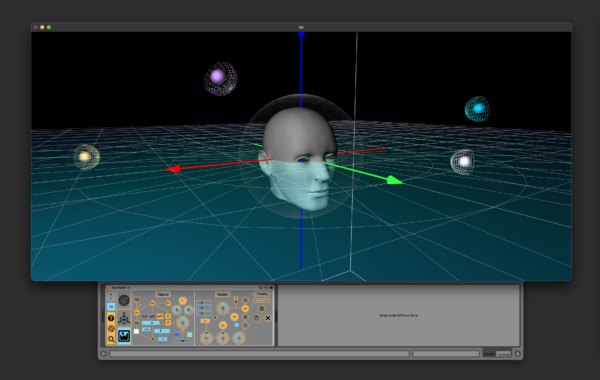Click the Presets button
Viewport: 600px width, 380px height.
click(262, 294)
